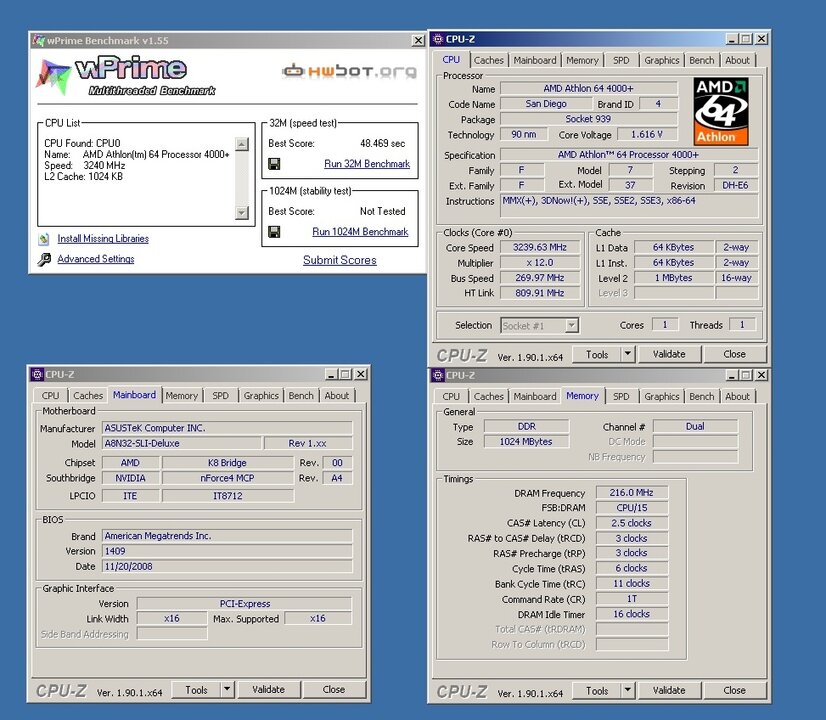
Task: Open the Bench tab in the Memory window
Action: (x=702, y=396)
